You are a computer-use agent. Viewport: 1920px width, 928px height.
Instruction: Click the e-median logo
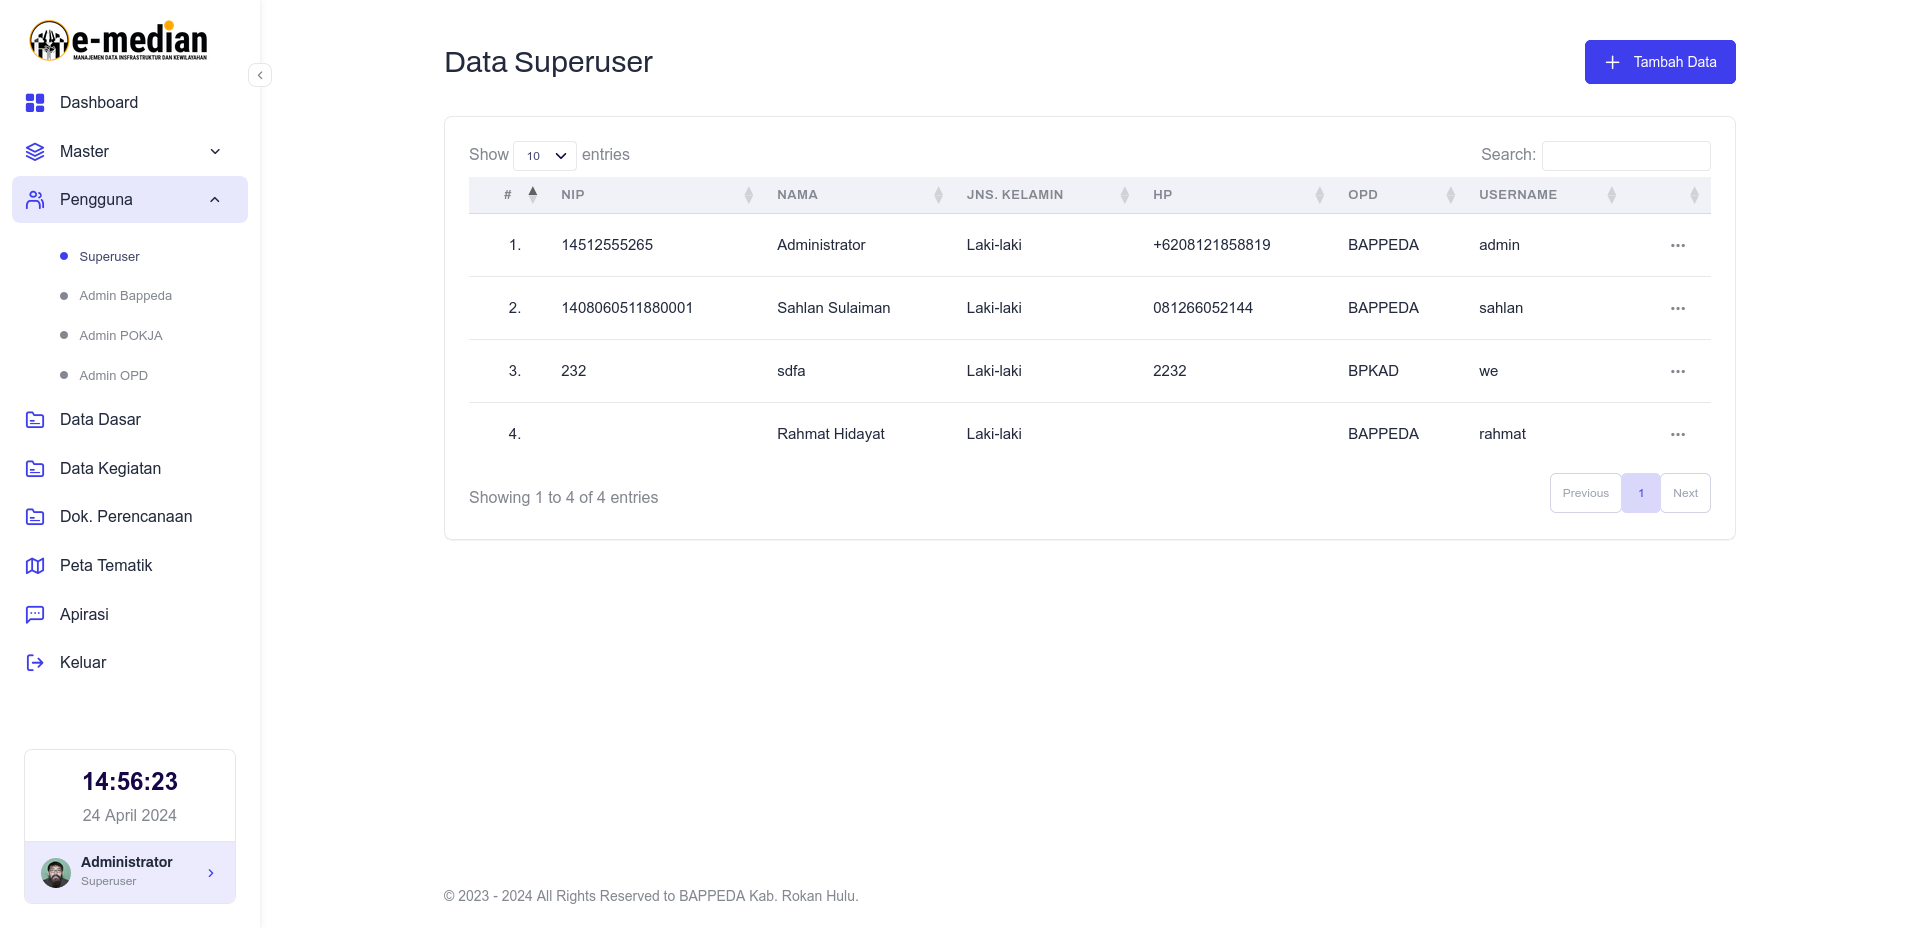point(118,41)
